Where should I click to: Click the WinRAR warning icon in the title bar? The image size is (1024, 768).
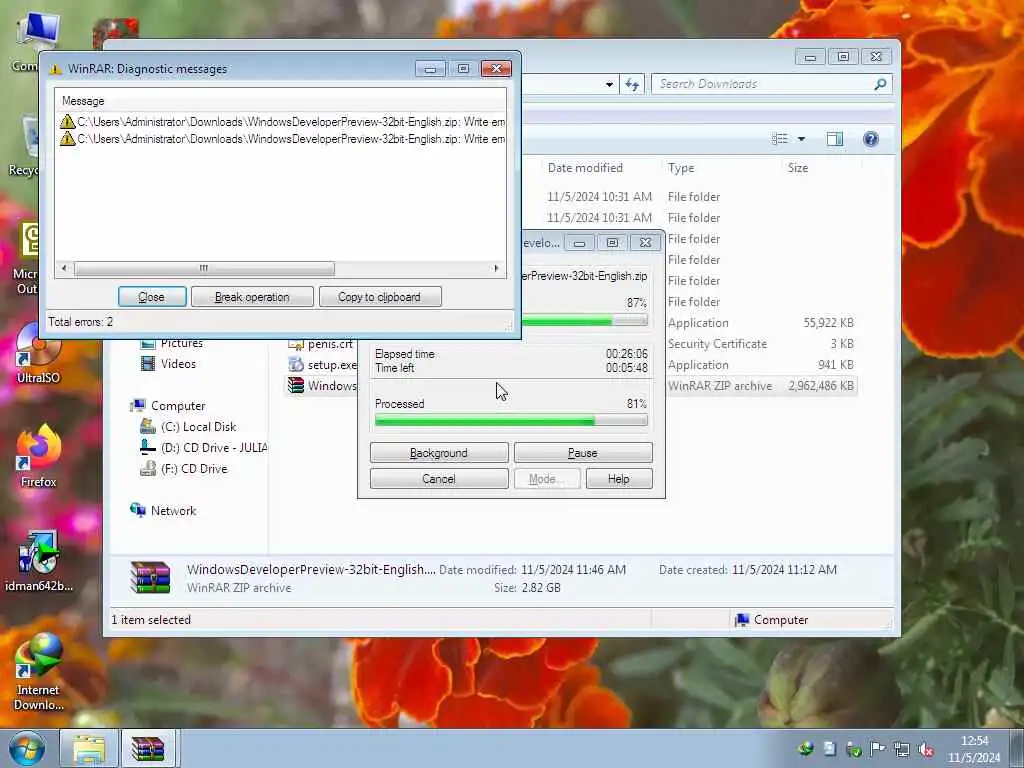point(56,69)
